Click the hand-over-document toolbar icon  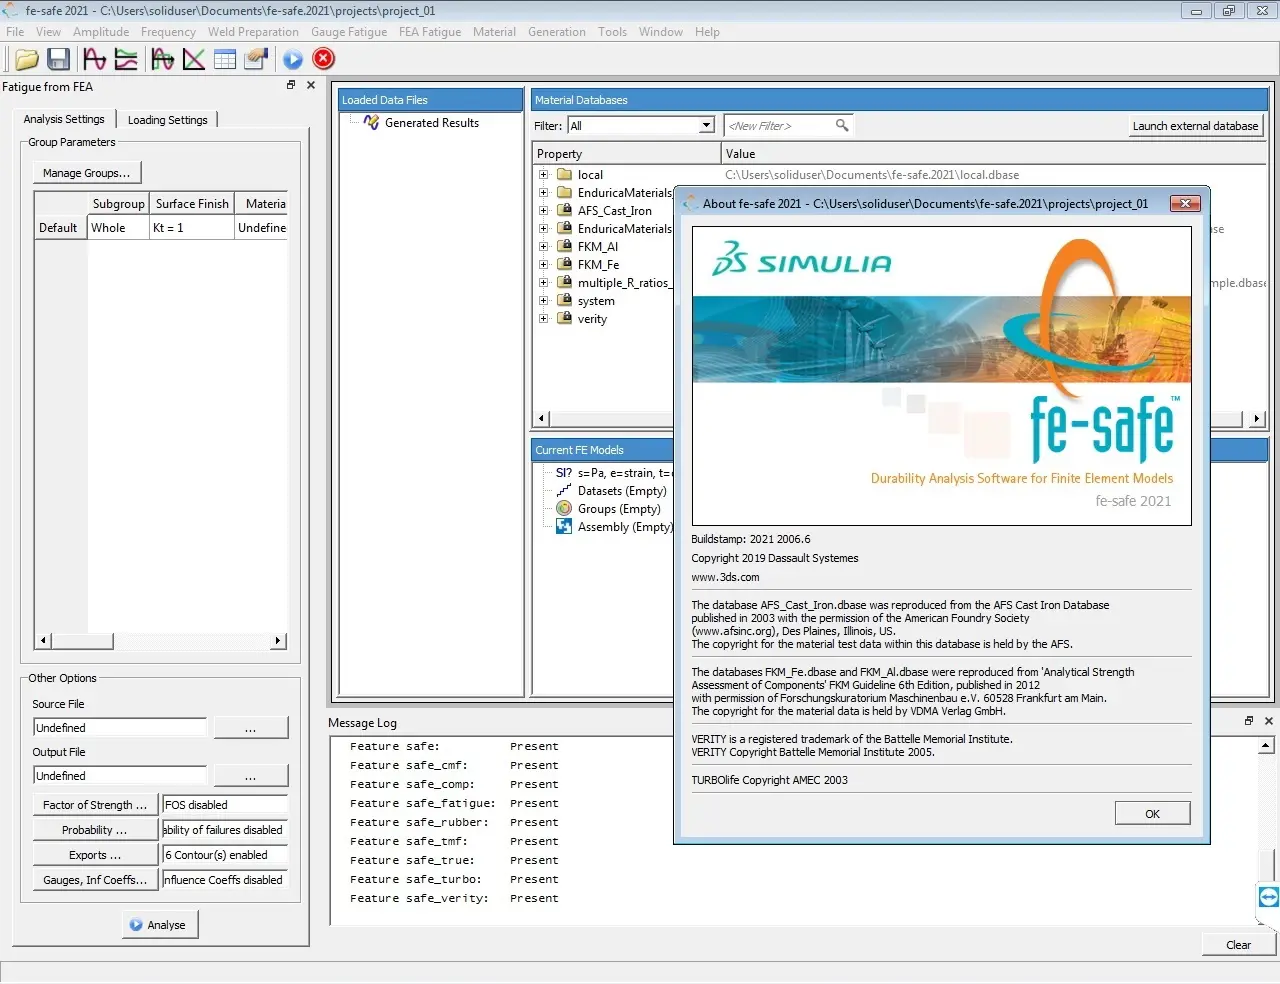pyautogui.click(x=257, y=60)
